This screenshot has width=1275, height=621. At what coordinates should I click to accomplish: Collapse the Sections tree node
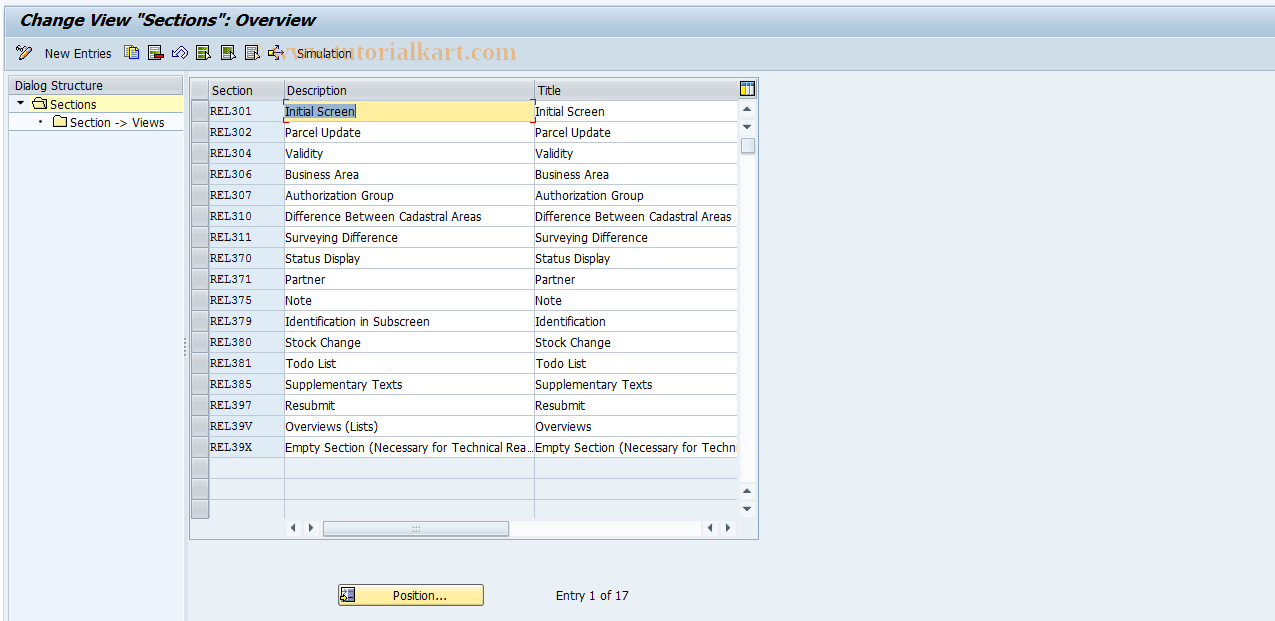point(20,104)
